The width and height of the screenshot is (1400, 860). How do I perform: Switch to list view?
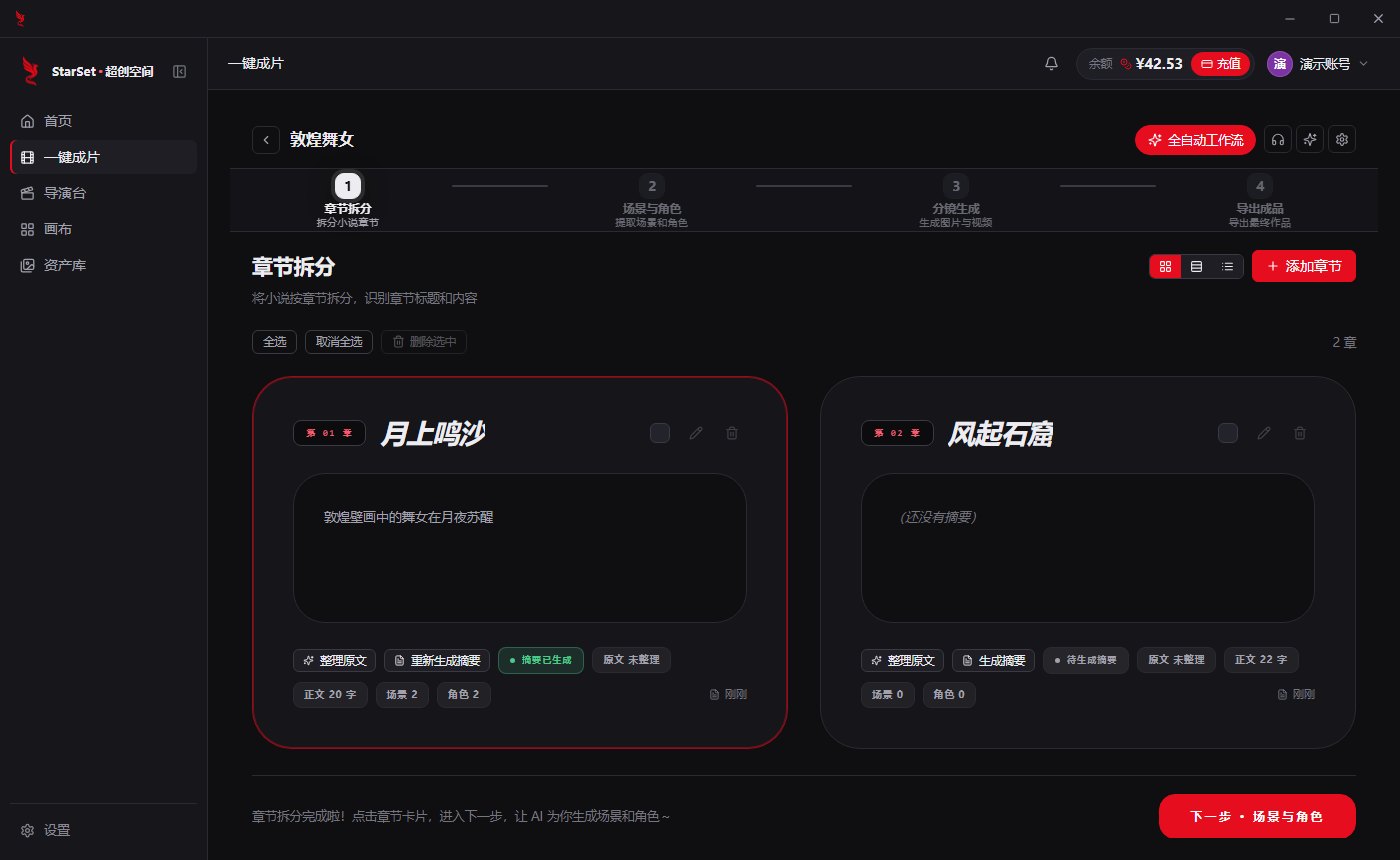(x=1227, y=266)
